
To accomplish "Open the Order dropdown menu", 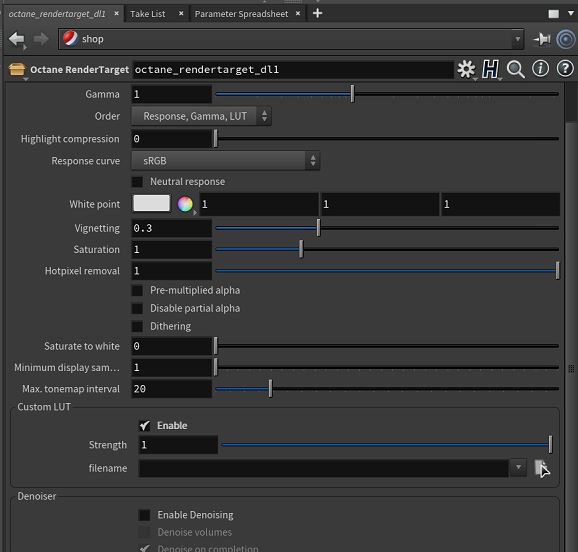I will click(201, 116).
